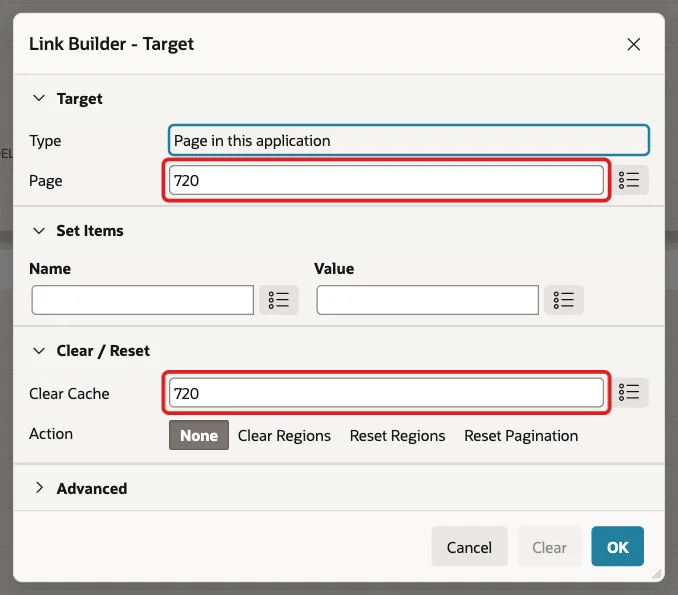
Task: Expand the Advanced section
Action: pos(39,488)
